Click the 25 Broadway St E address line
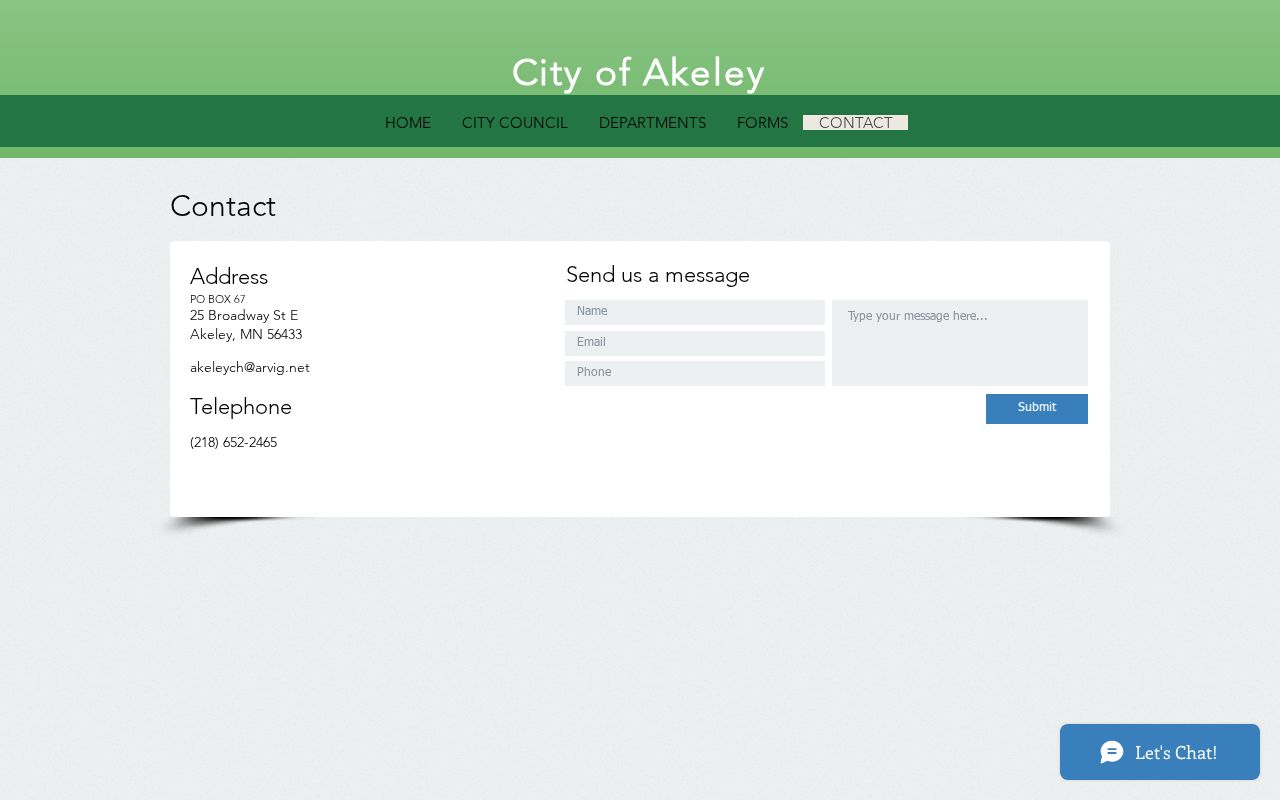Image resolution: width=1280 pixels, height=800 pixels. [244, 316]
